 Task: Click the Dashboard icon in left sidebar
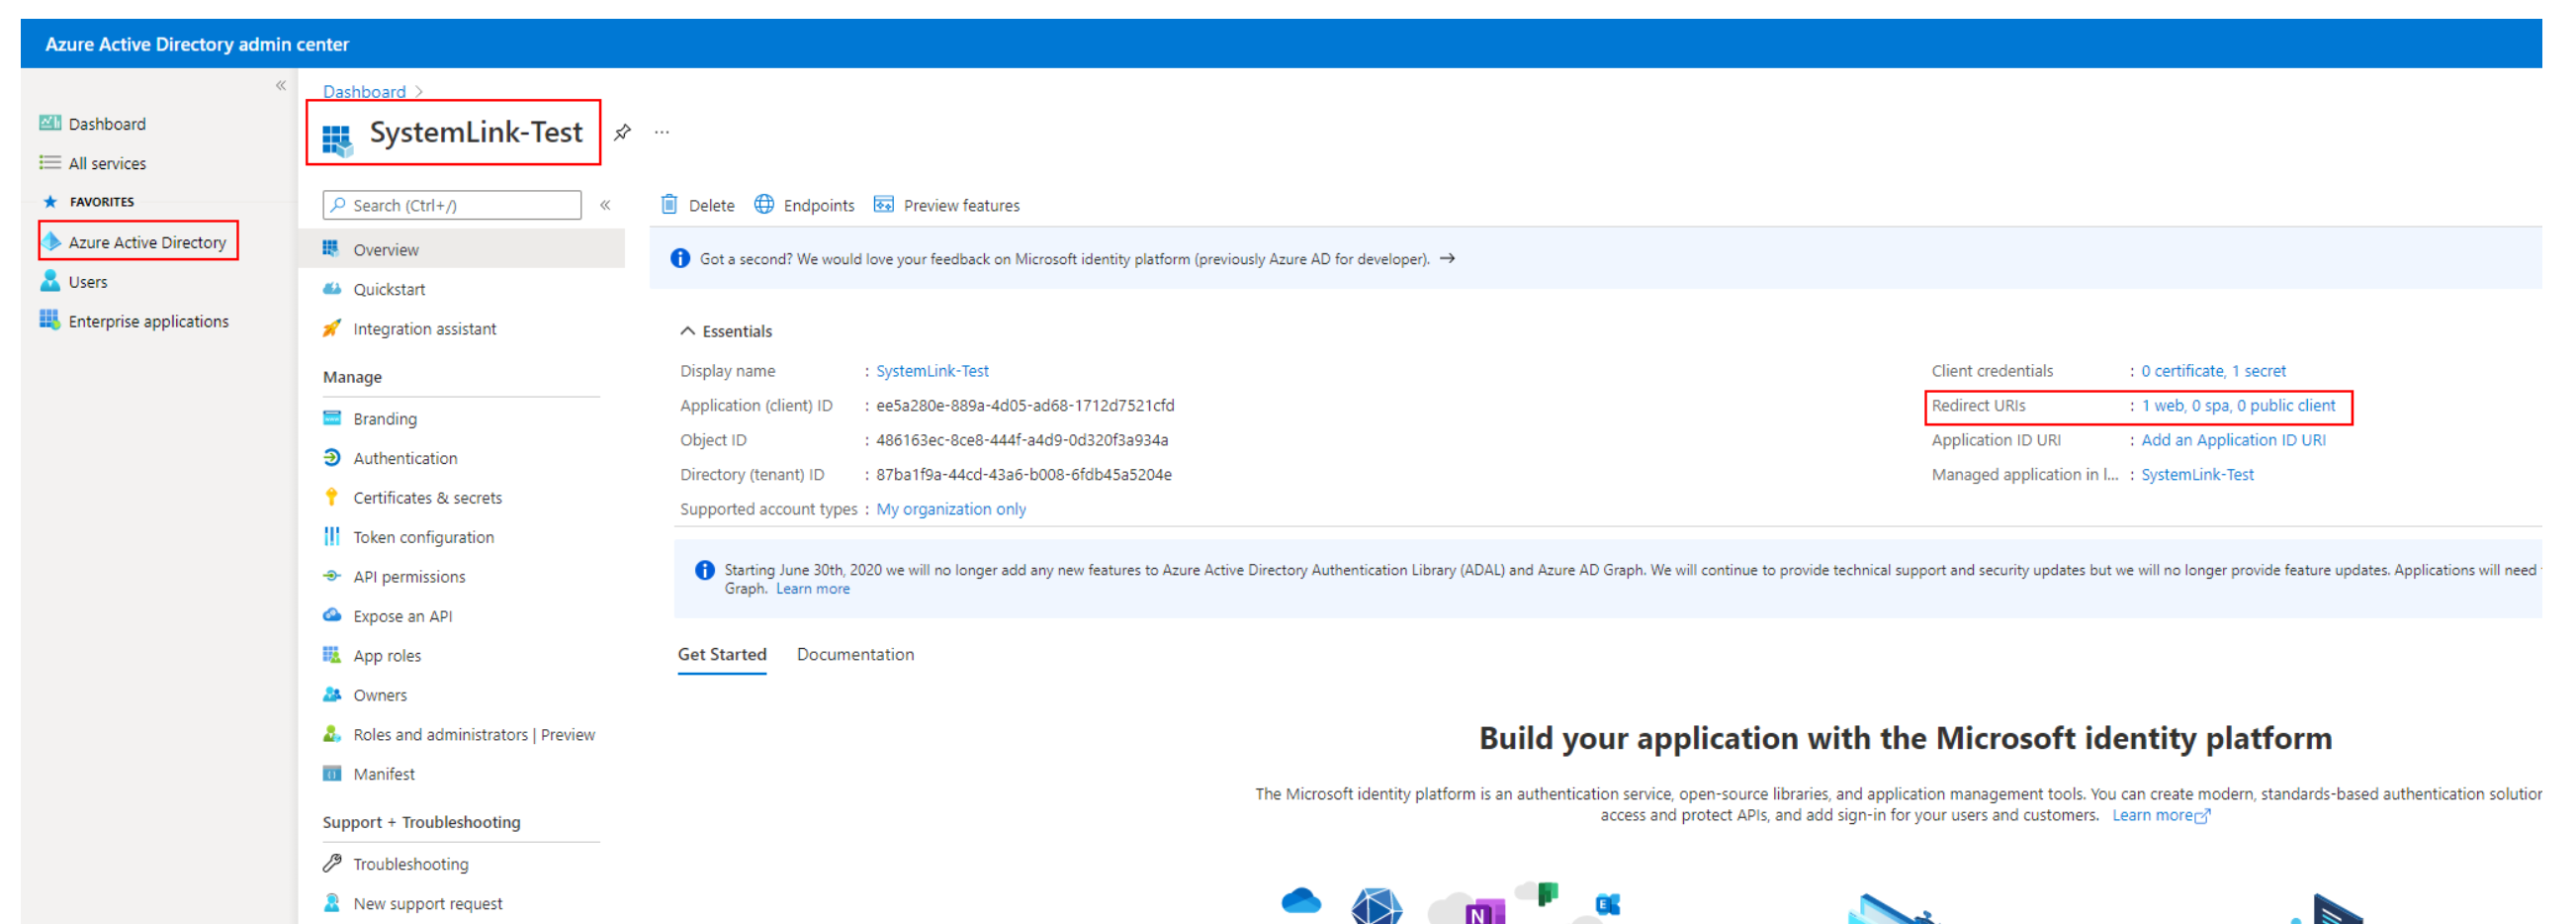(50, 123)
